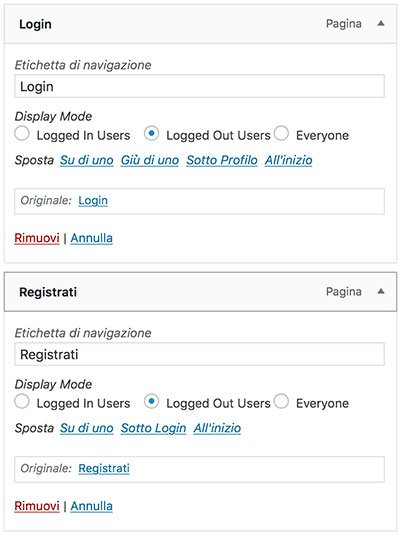The height and width of the screenshot is (535, 400).
Task: Select Everyone radio for Registrati item
Action: pyautogui.click(x=281, y=401)
